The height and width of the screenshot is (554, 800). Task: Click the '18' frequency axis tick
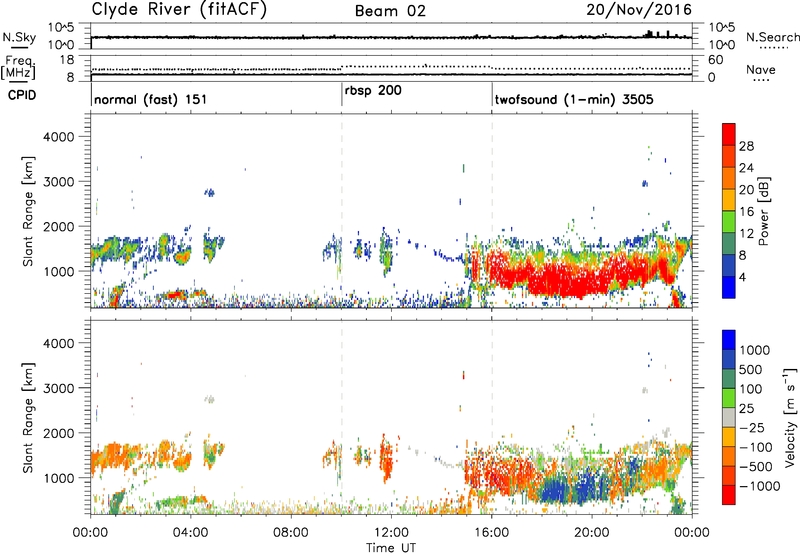67,60
